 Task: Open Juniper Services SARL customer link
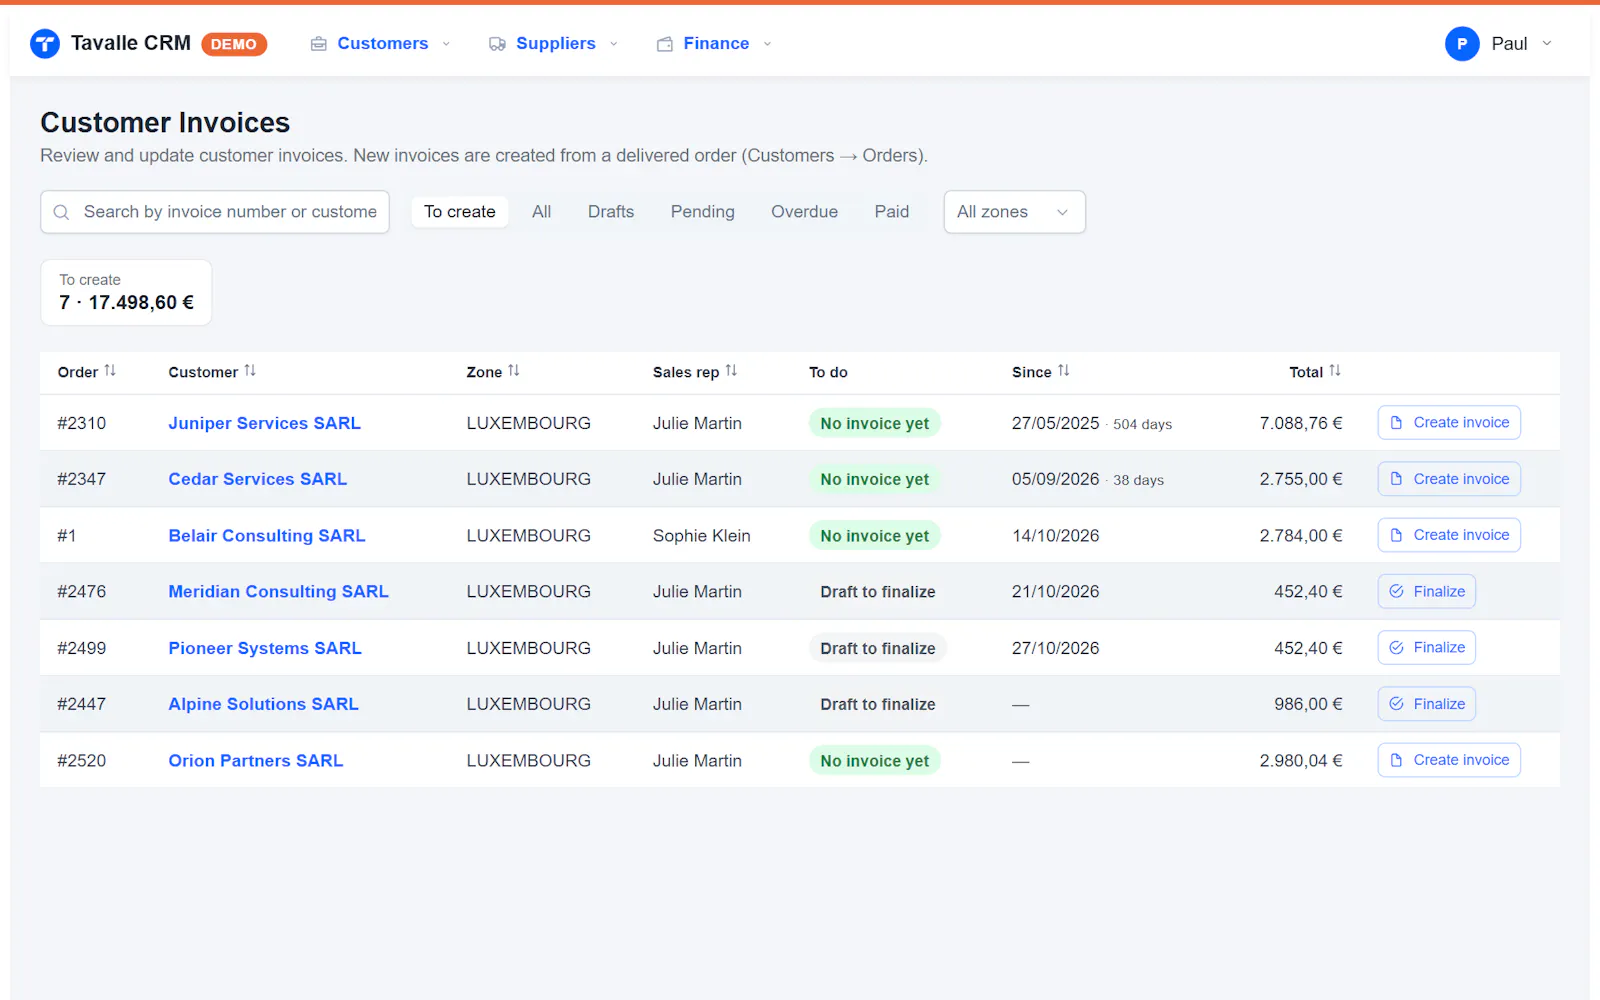[x=264, y=423]
